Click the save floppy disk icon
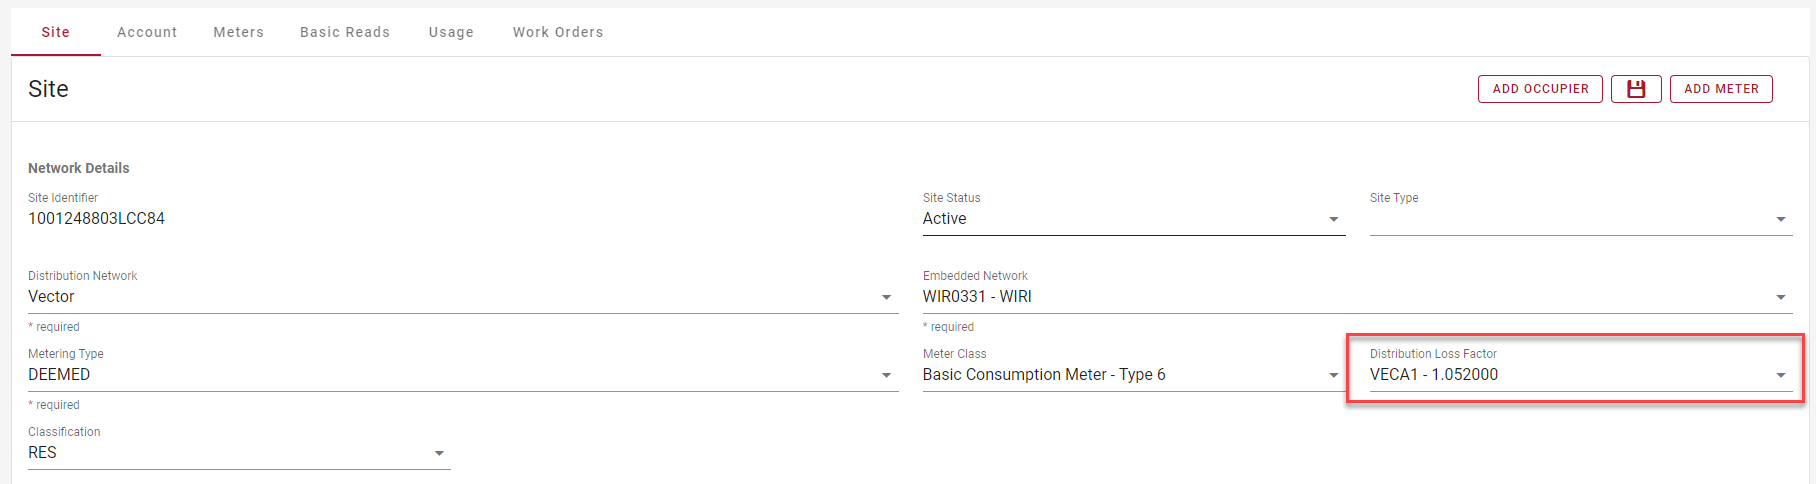Image resolution: width=1816 pixels, height=484 pixels. 1636,89
